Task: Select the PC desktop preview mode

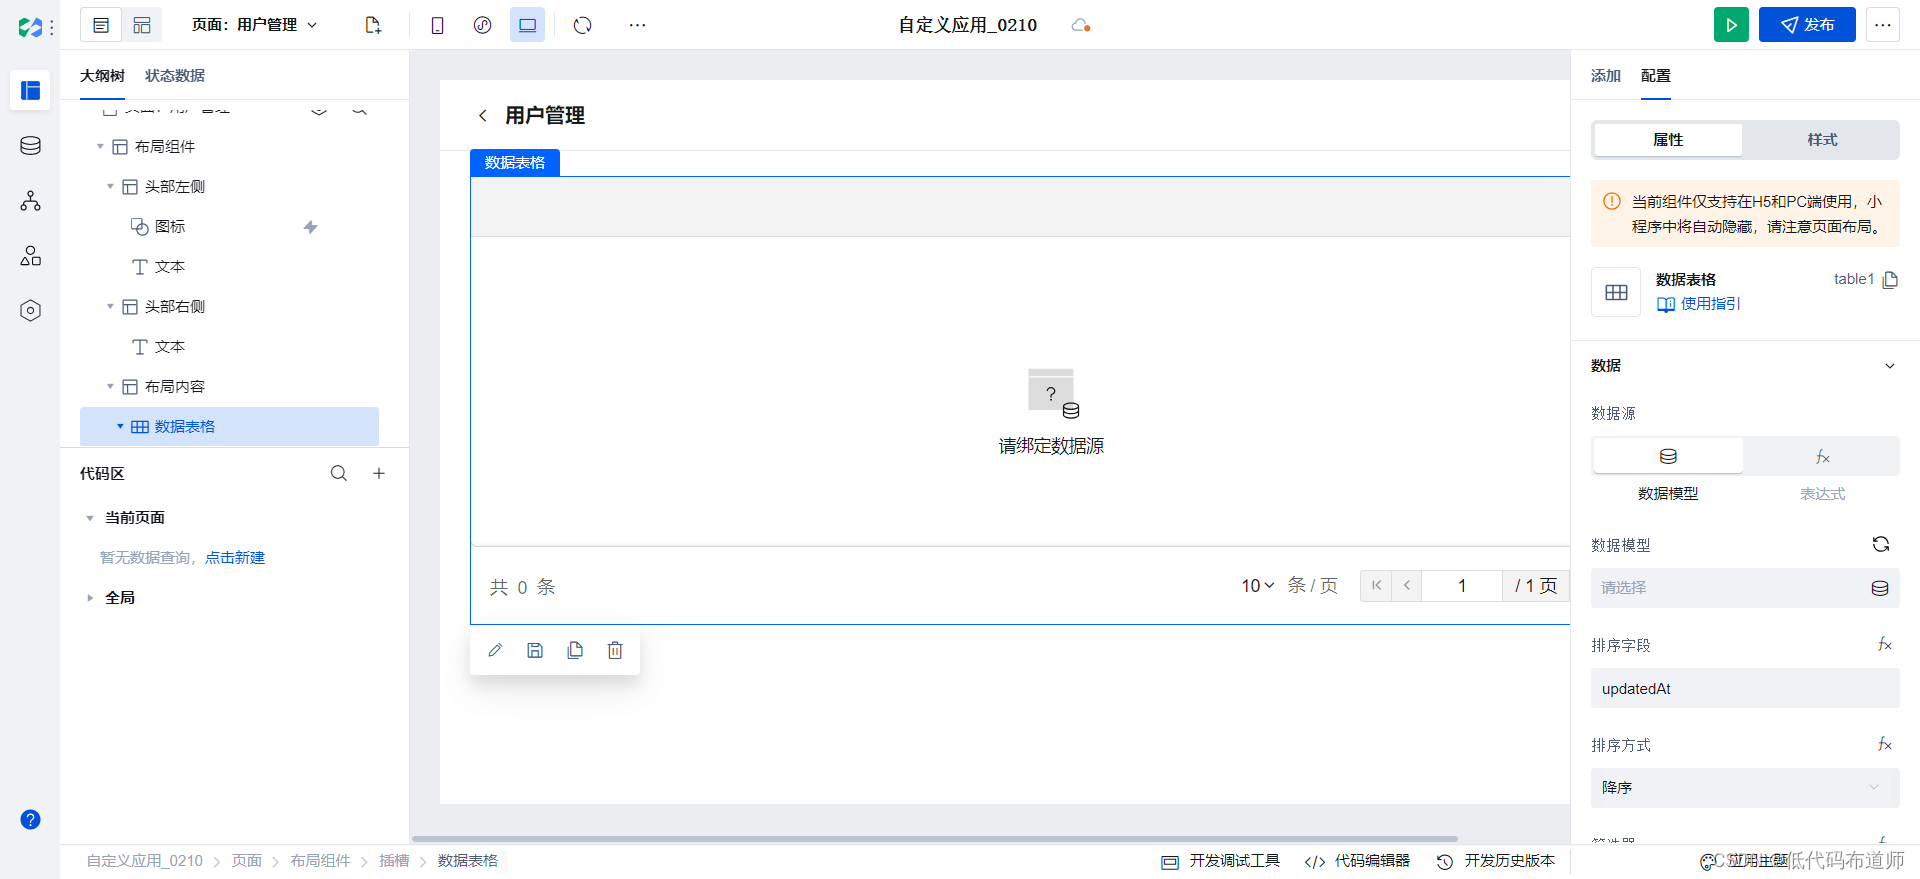Action: click(x=527, y=25)
